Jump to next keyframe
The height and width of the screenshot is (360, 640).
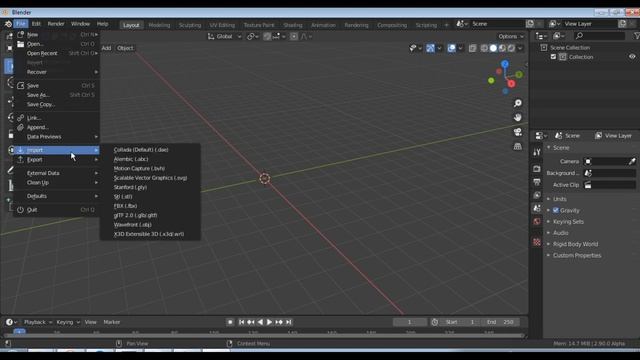[279, 322]
